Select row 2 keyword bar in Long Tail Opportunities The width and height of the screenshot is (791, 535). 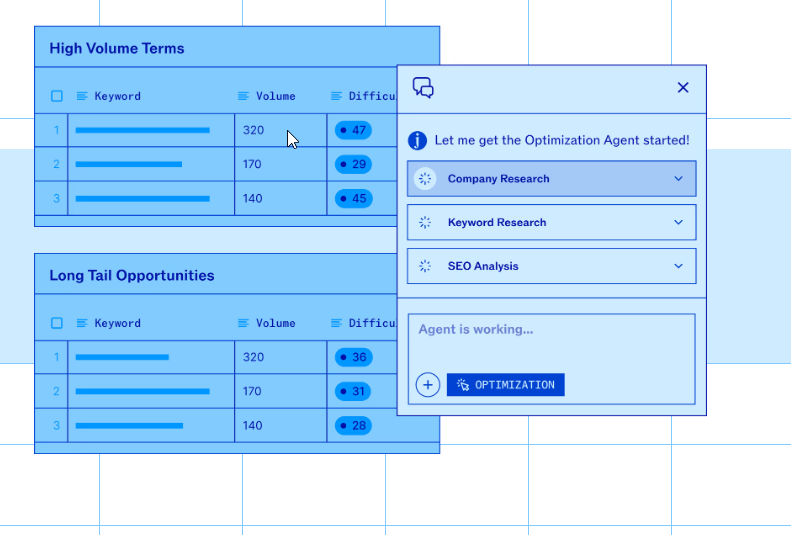point(142,391)
